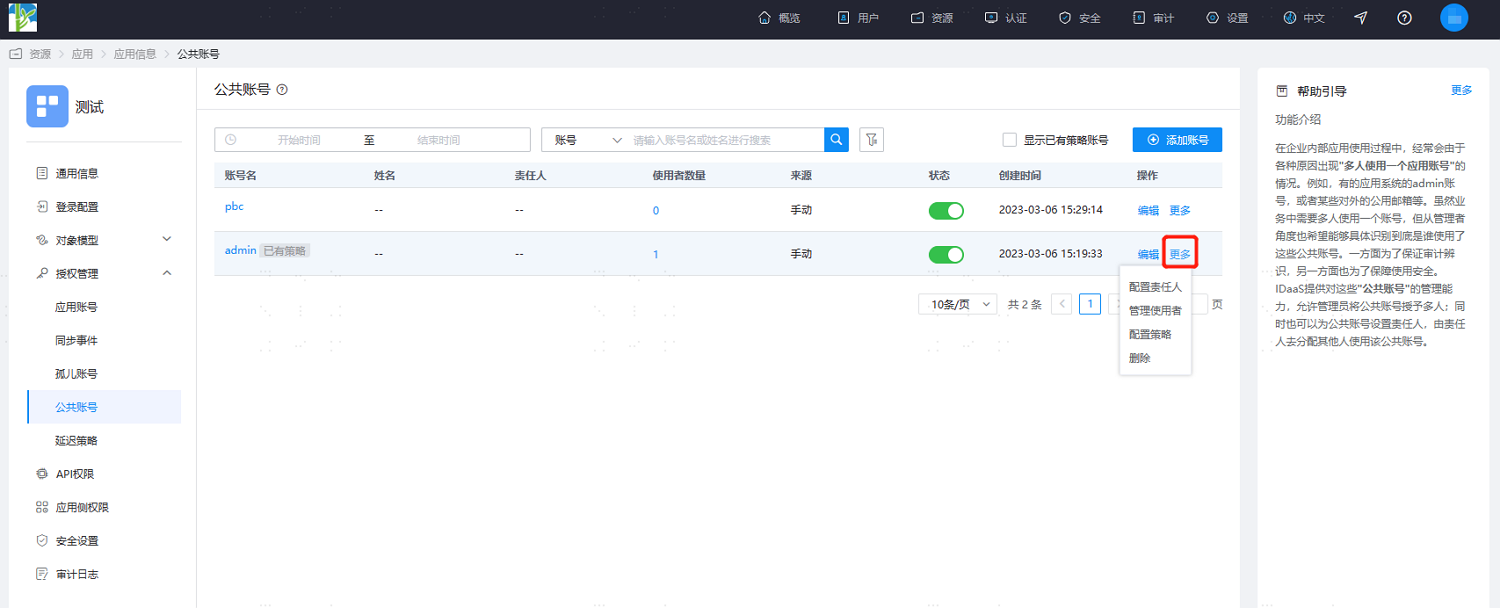Click the blue magnifier search button
The height and width of the screenshot is (608, 1500).
pos(836,140)
